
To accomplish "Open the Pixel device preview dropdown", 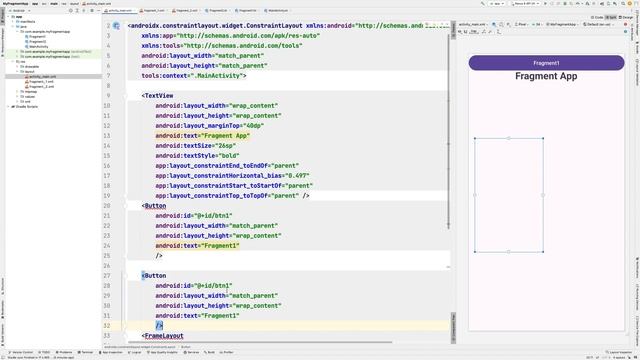I will (521, 24).
